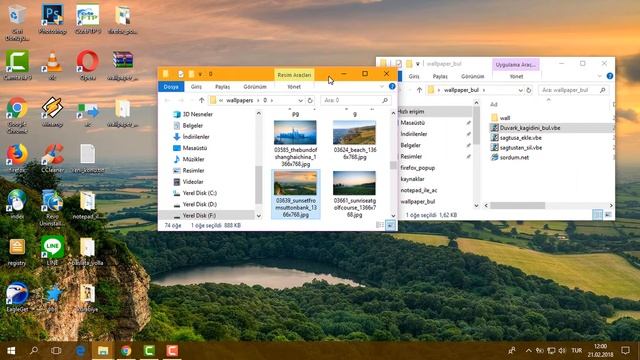Screen dimensions: 640x360
Task: Open the taskbar search magnifier
Action: (x=34, y=351)
